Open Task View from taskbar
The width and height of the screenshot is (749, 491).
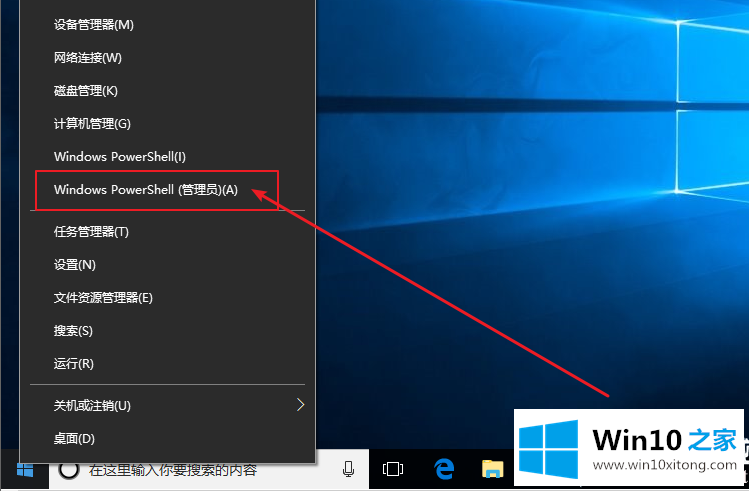coord(393,469)
